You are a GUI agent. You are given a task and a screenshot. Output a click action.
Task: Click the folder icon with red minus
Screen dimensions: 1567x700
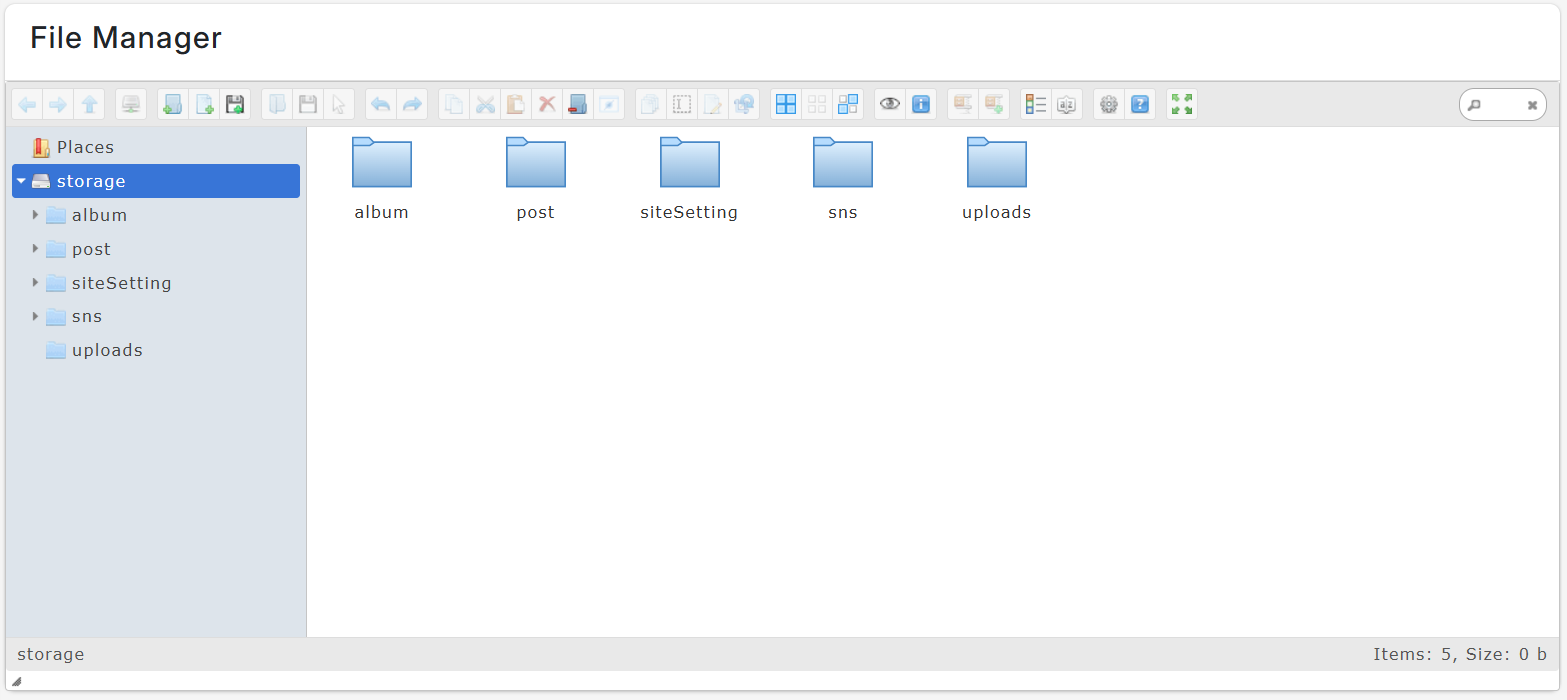[578, 104]
